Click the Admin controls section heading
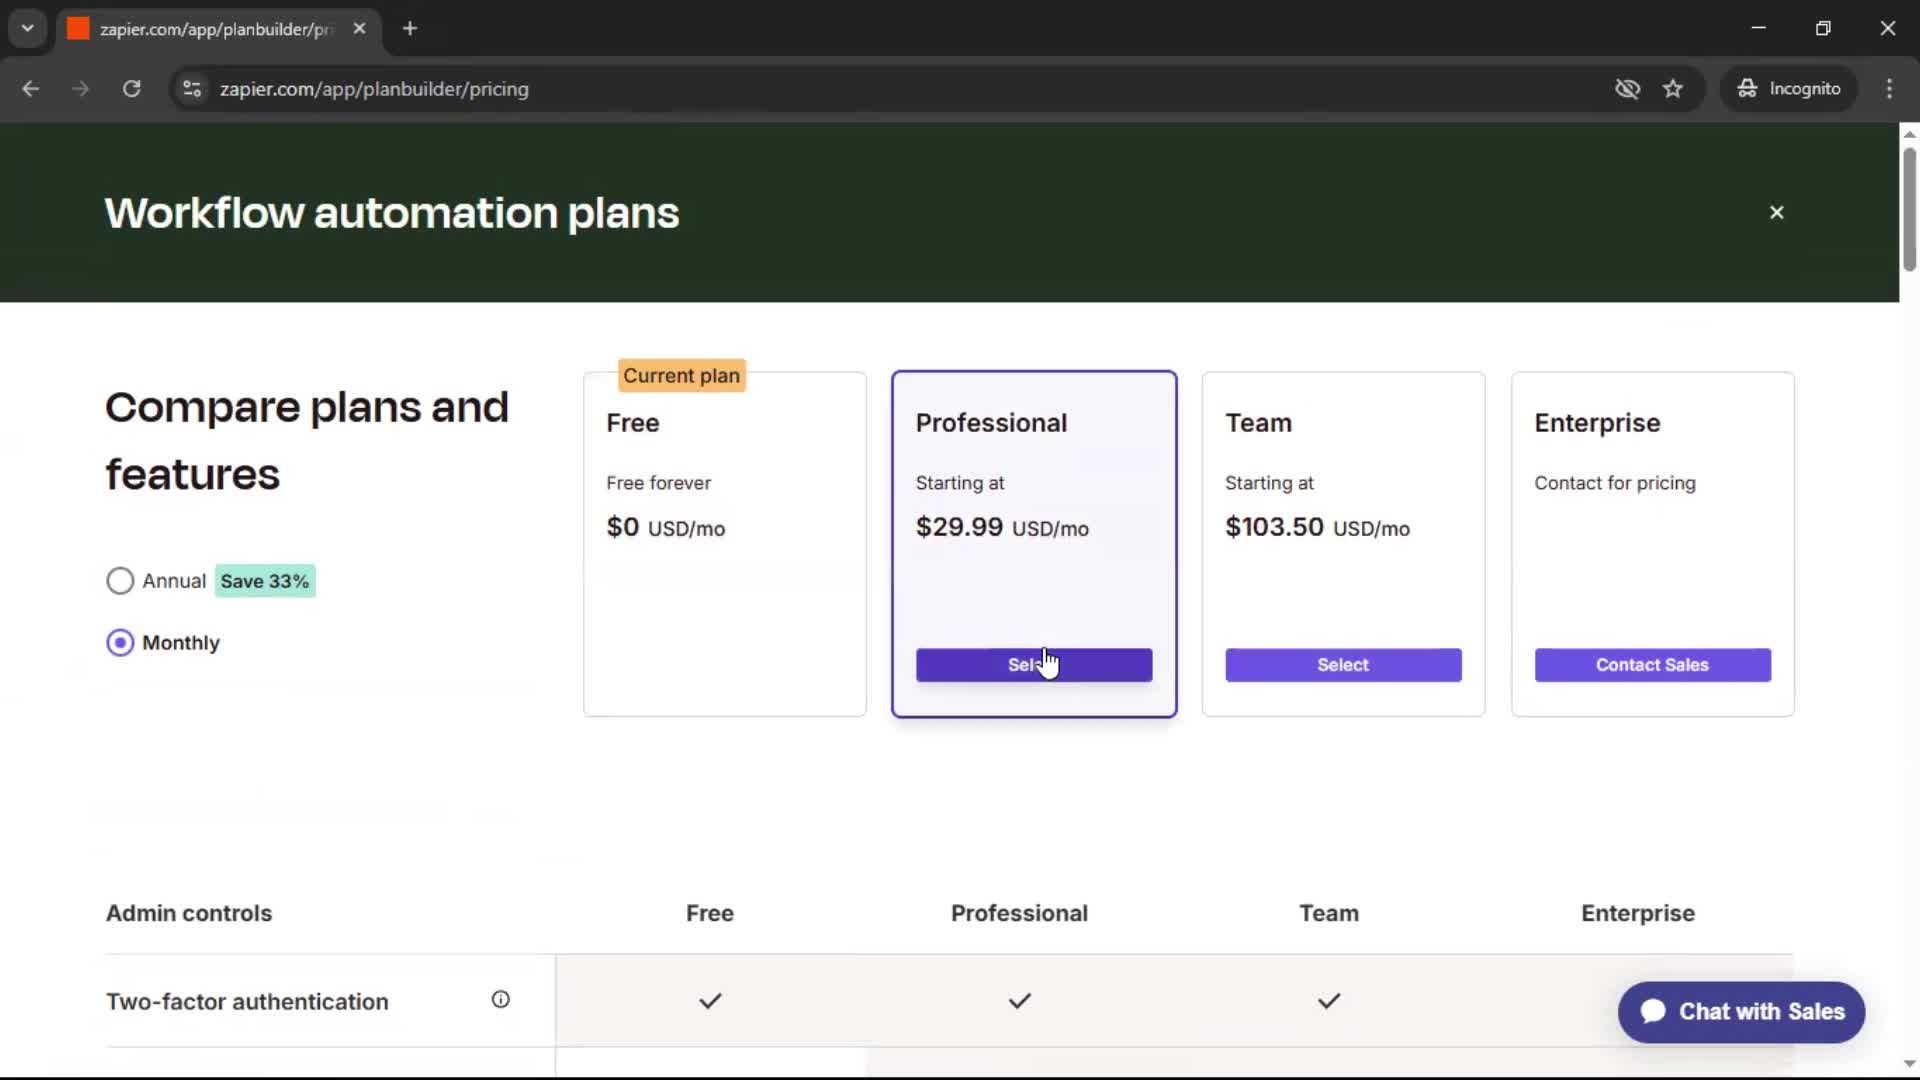 tap(189, 913)
